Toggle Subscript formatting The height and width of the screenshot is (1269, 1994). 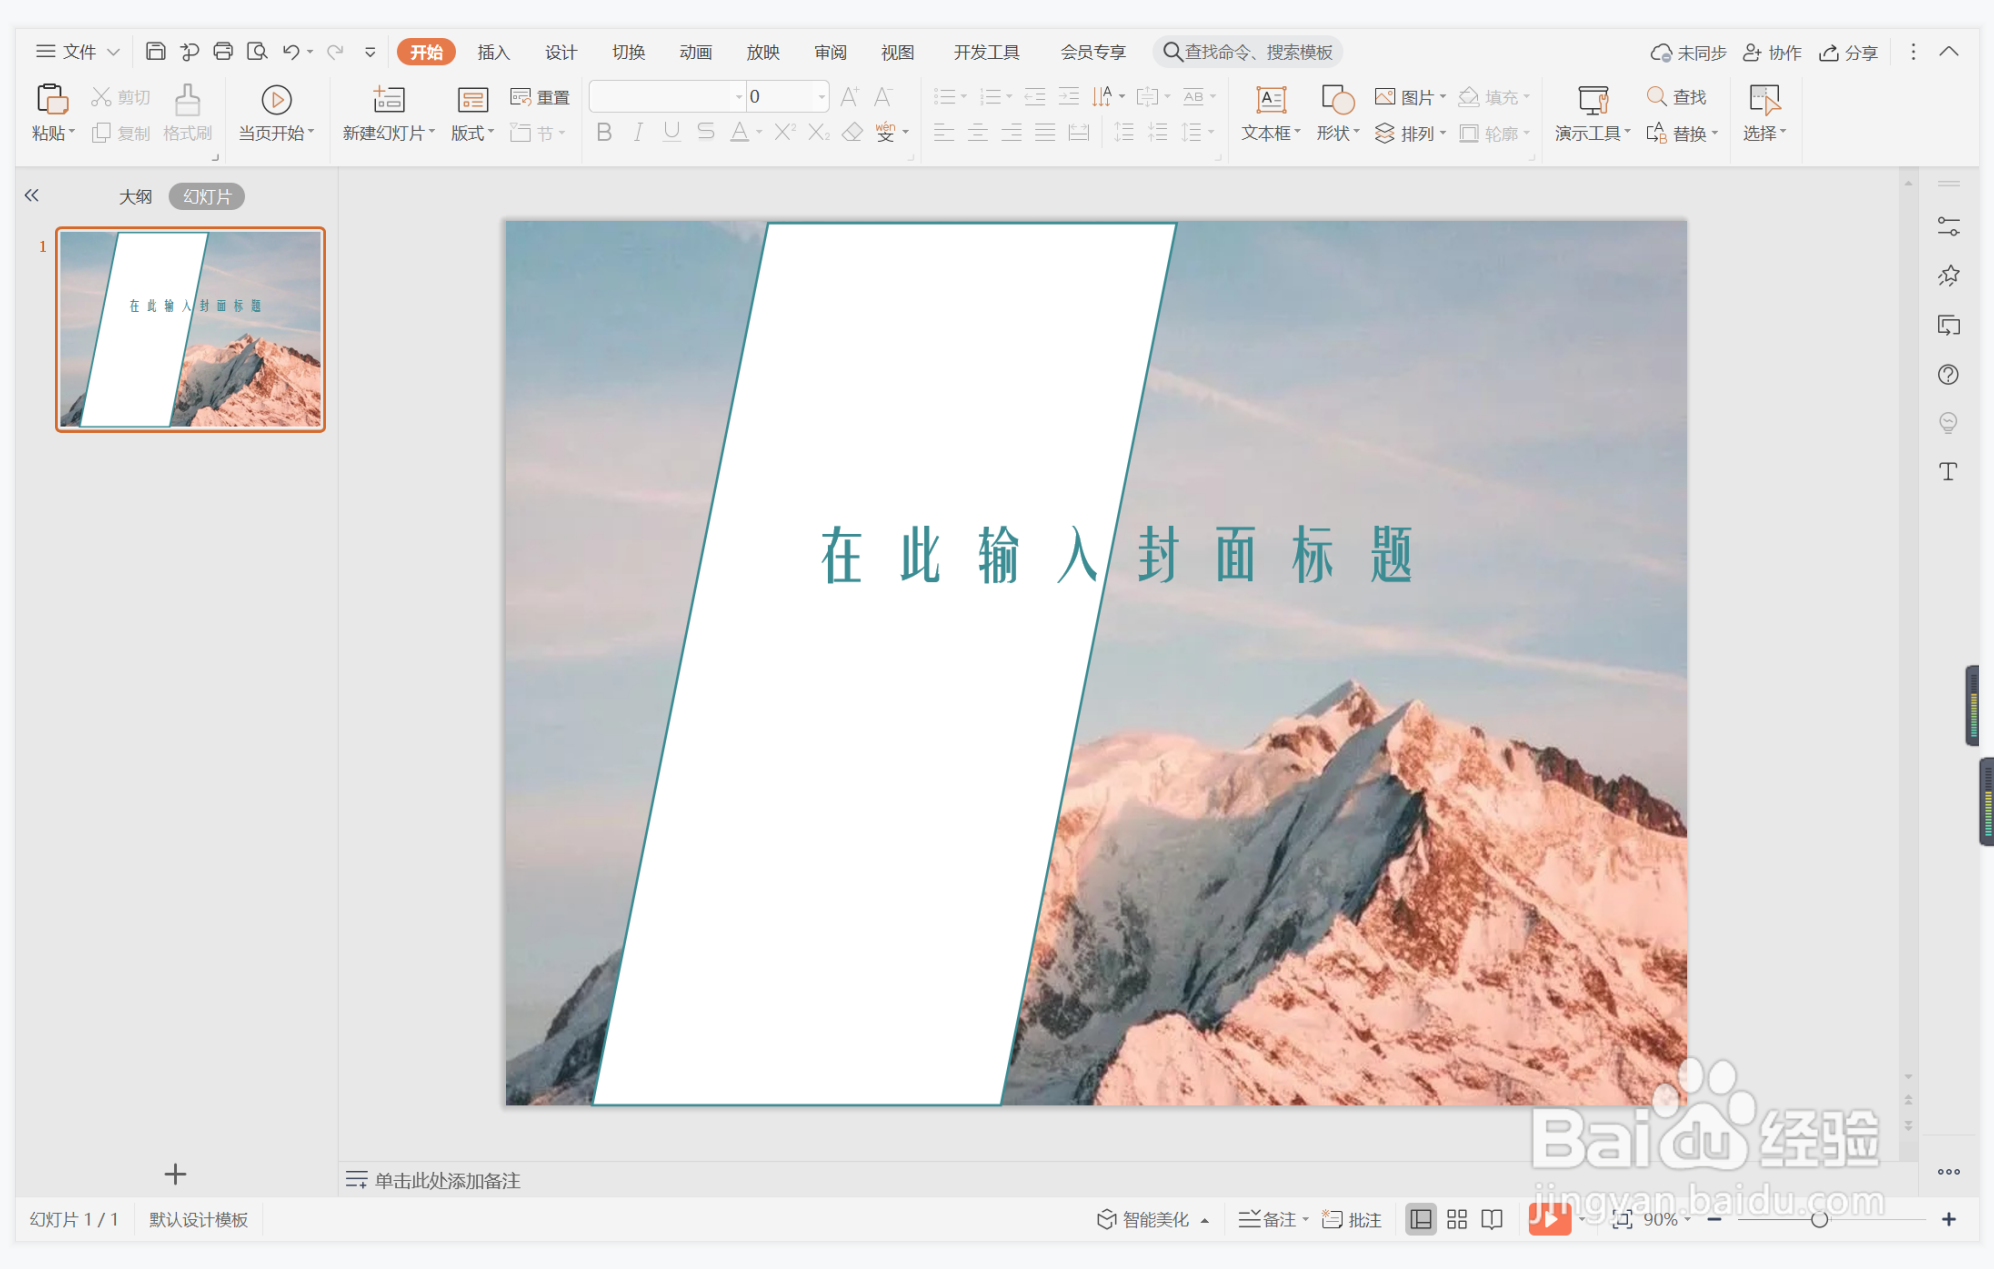pyautogui.click(x=819, y=132)
